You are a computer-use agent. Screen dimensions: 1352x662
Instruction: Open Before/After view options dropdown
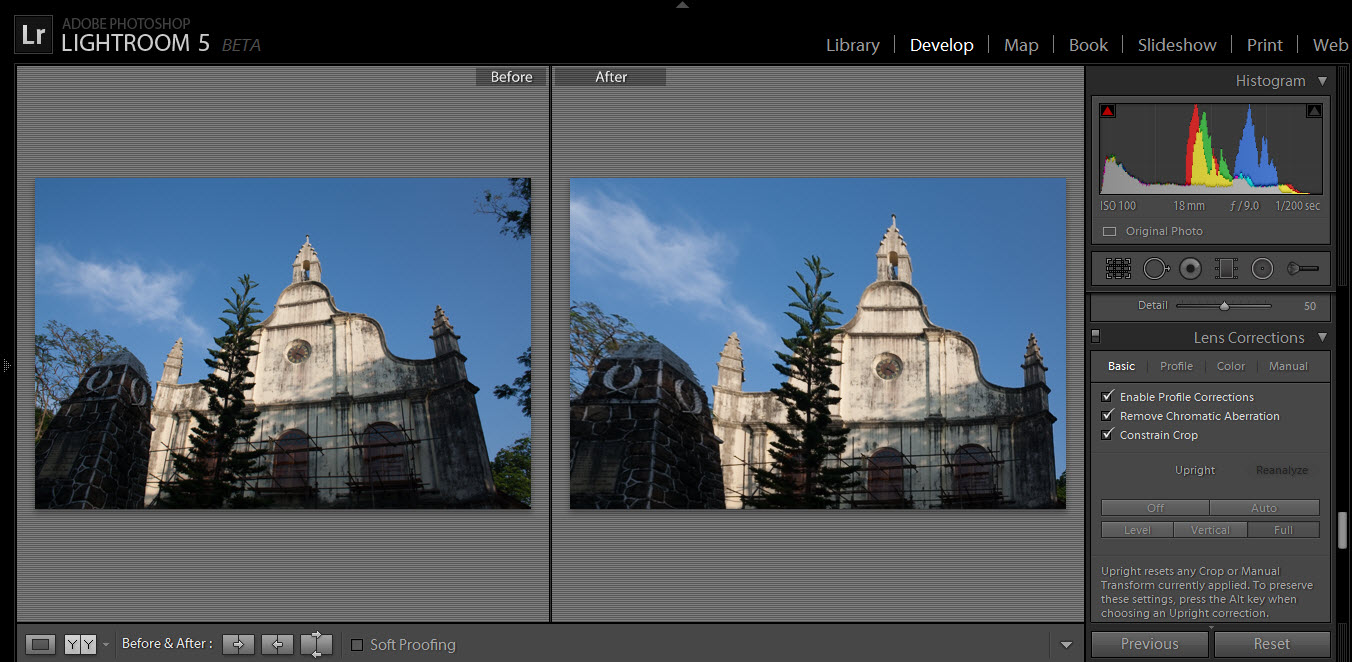click(x=106, y=645)
